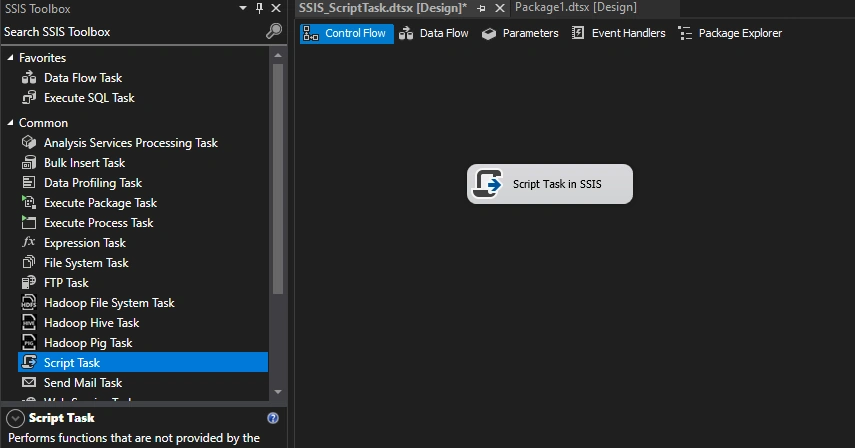Image resolution: width=855 pixels, height=448 pixels.
Task: Collapse the Script Task description pane
Action: [15, 419]
